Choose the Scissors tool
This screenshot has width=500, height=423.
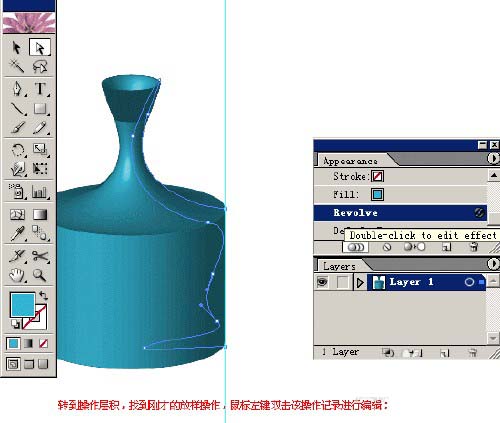tap(40, 256)
